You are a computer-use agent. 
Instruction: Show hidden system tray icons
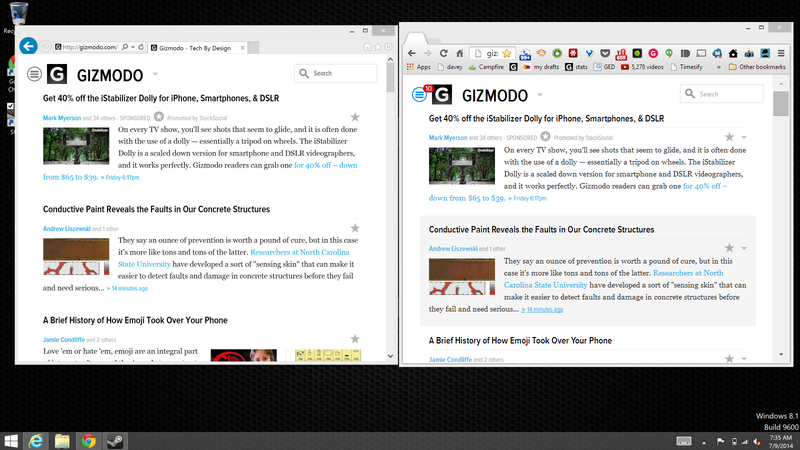click(x=704, y=442)
